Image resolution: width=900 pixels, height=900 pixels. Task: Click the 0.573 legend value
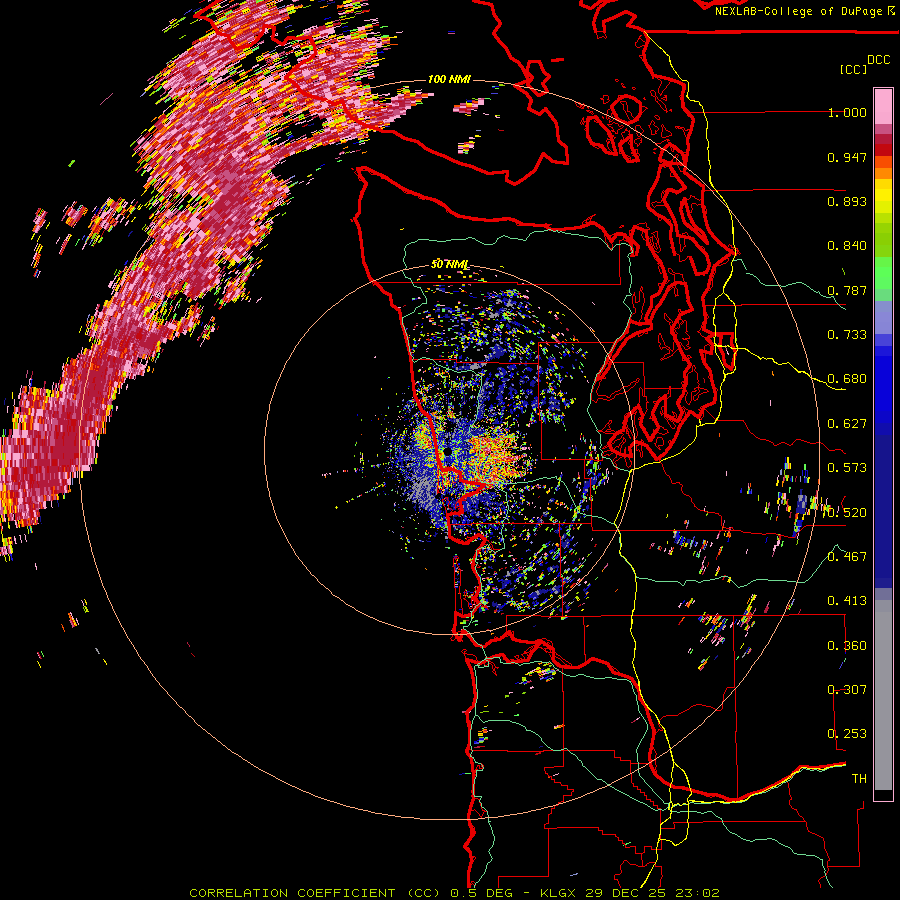pyautogui.click(x=847, y=468)
